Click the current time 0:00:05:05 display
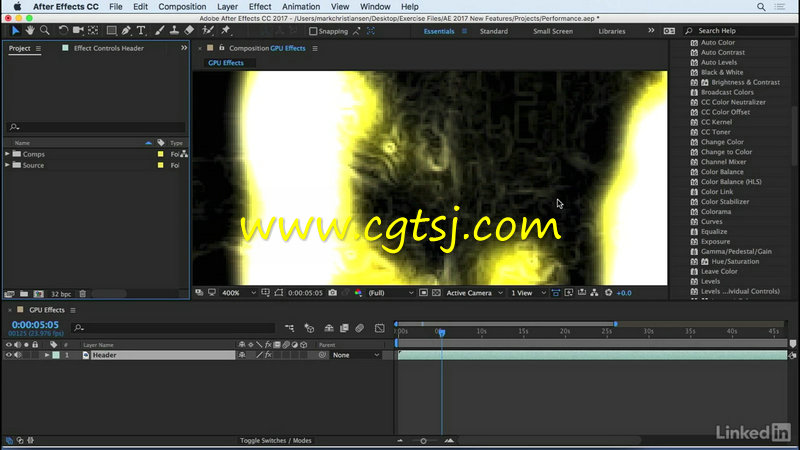 [x=35, y=324]
